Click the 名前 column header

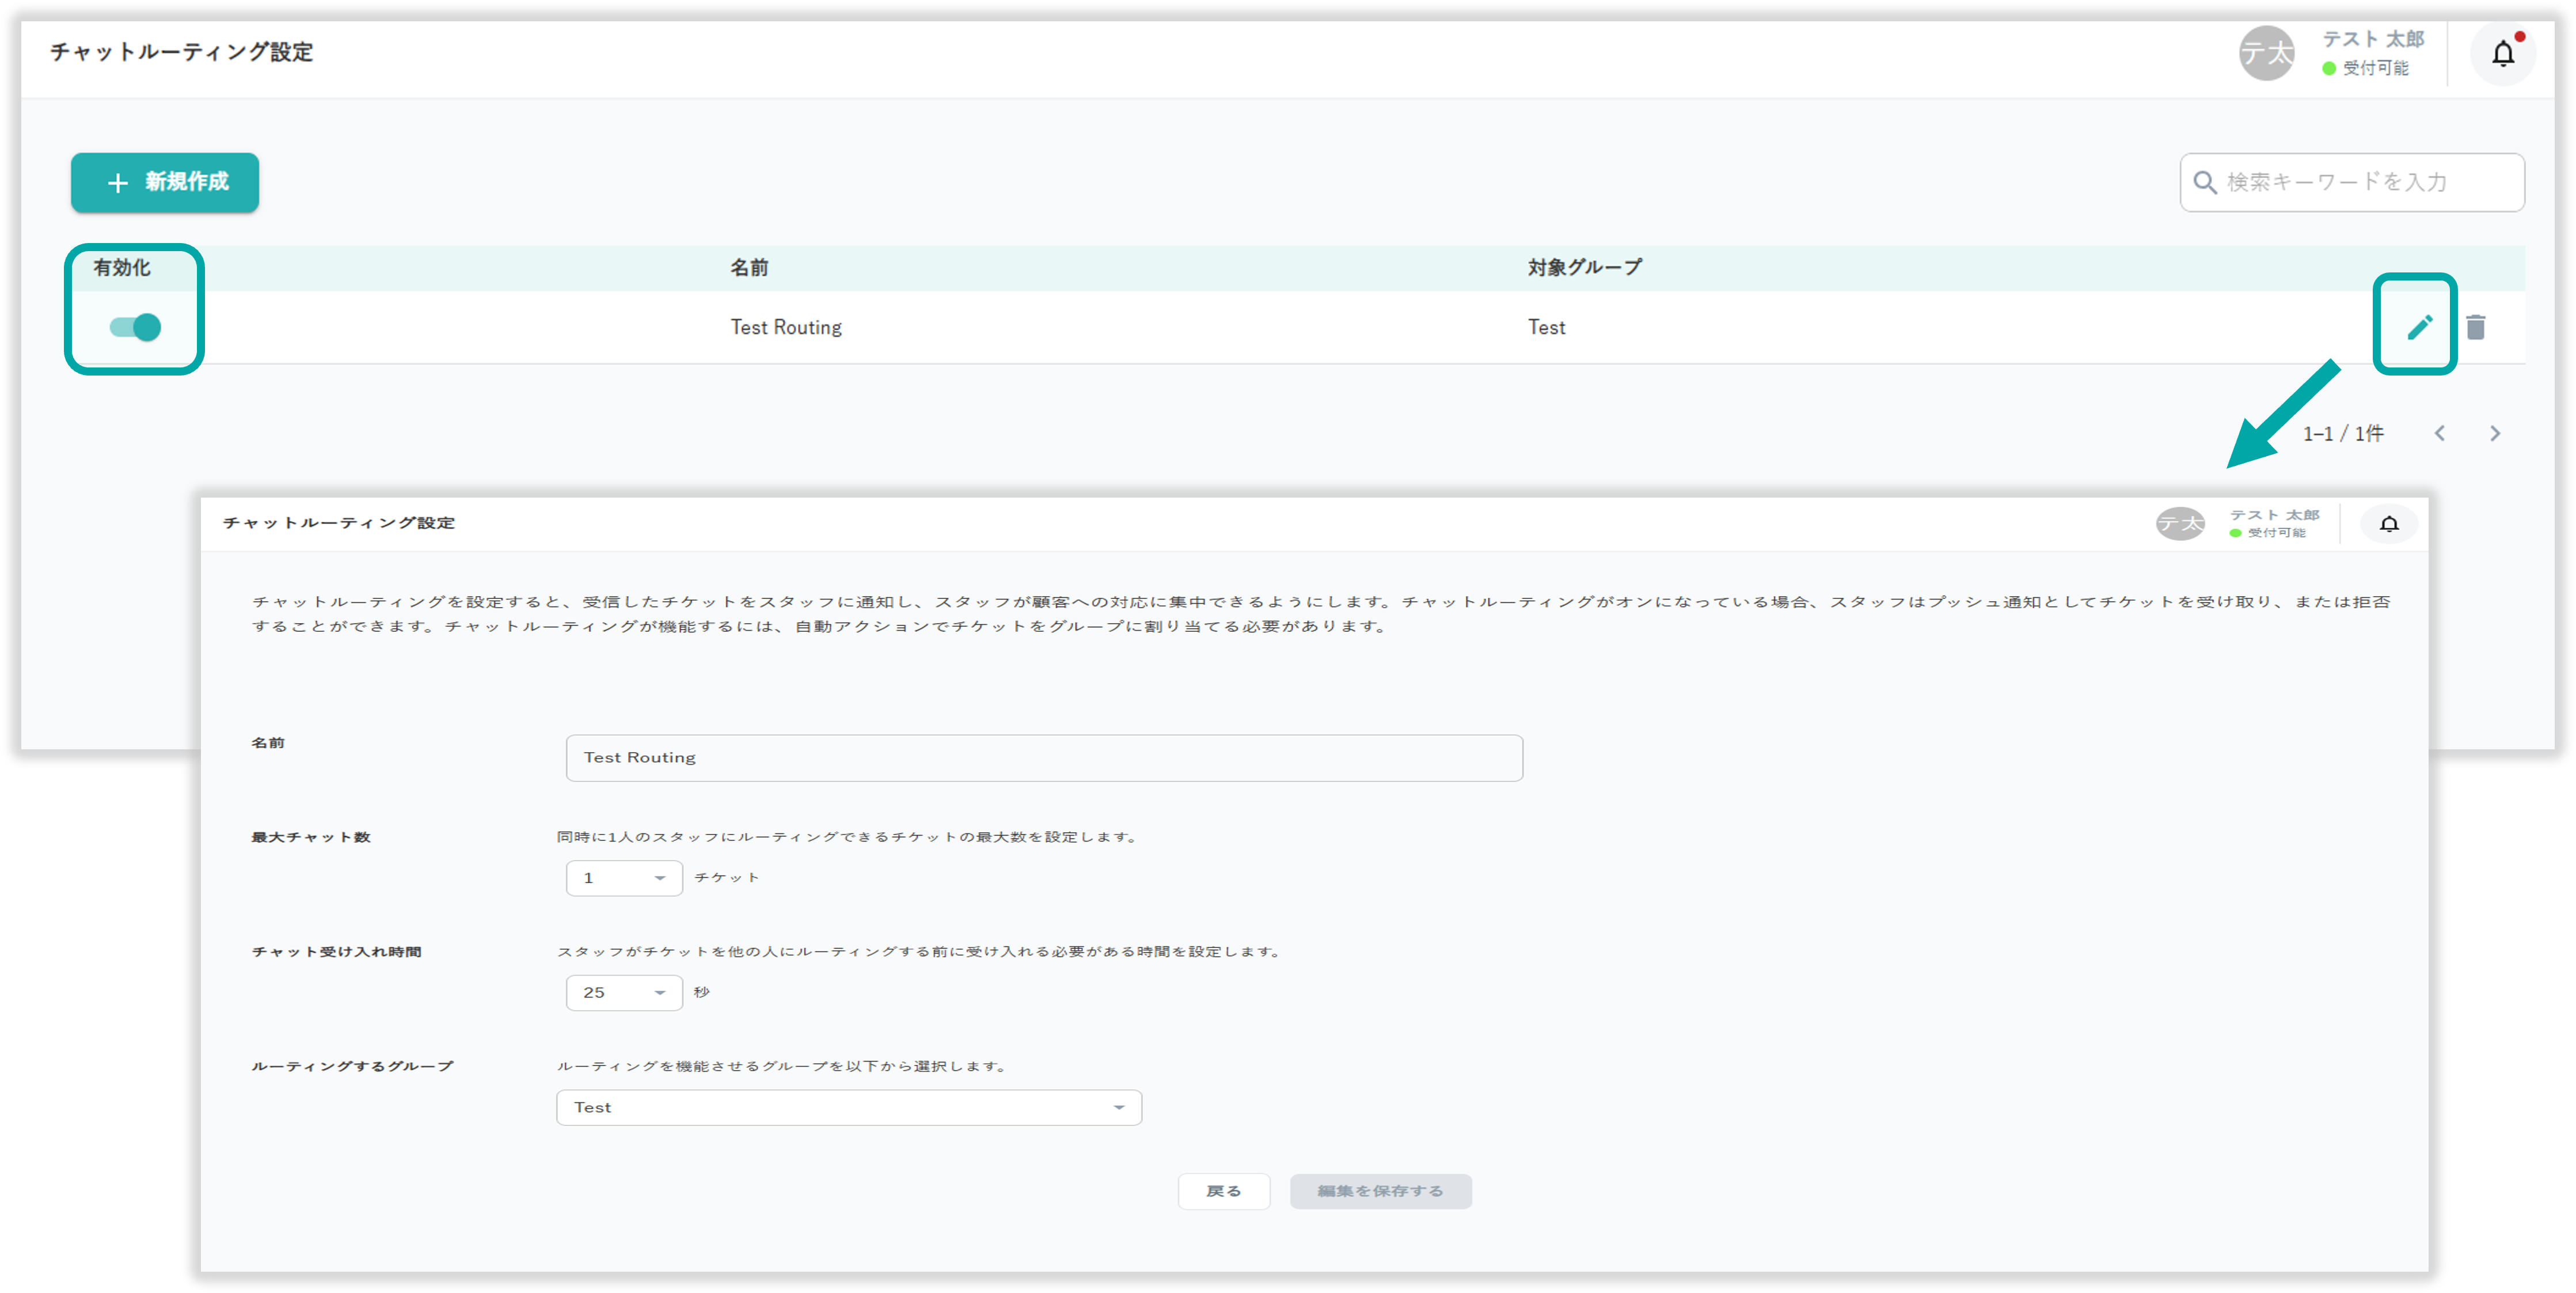(749, 268)
